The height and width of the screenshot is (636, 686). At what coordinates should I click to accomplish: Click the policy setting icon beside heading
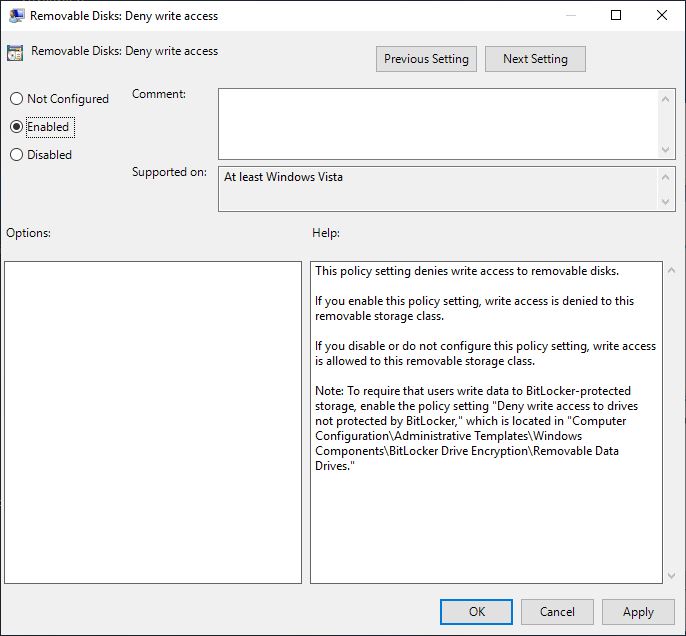[15, 53]
